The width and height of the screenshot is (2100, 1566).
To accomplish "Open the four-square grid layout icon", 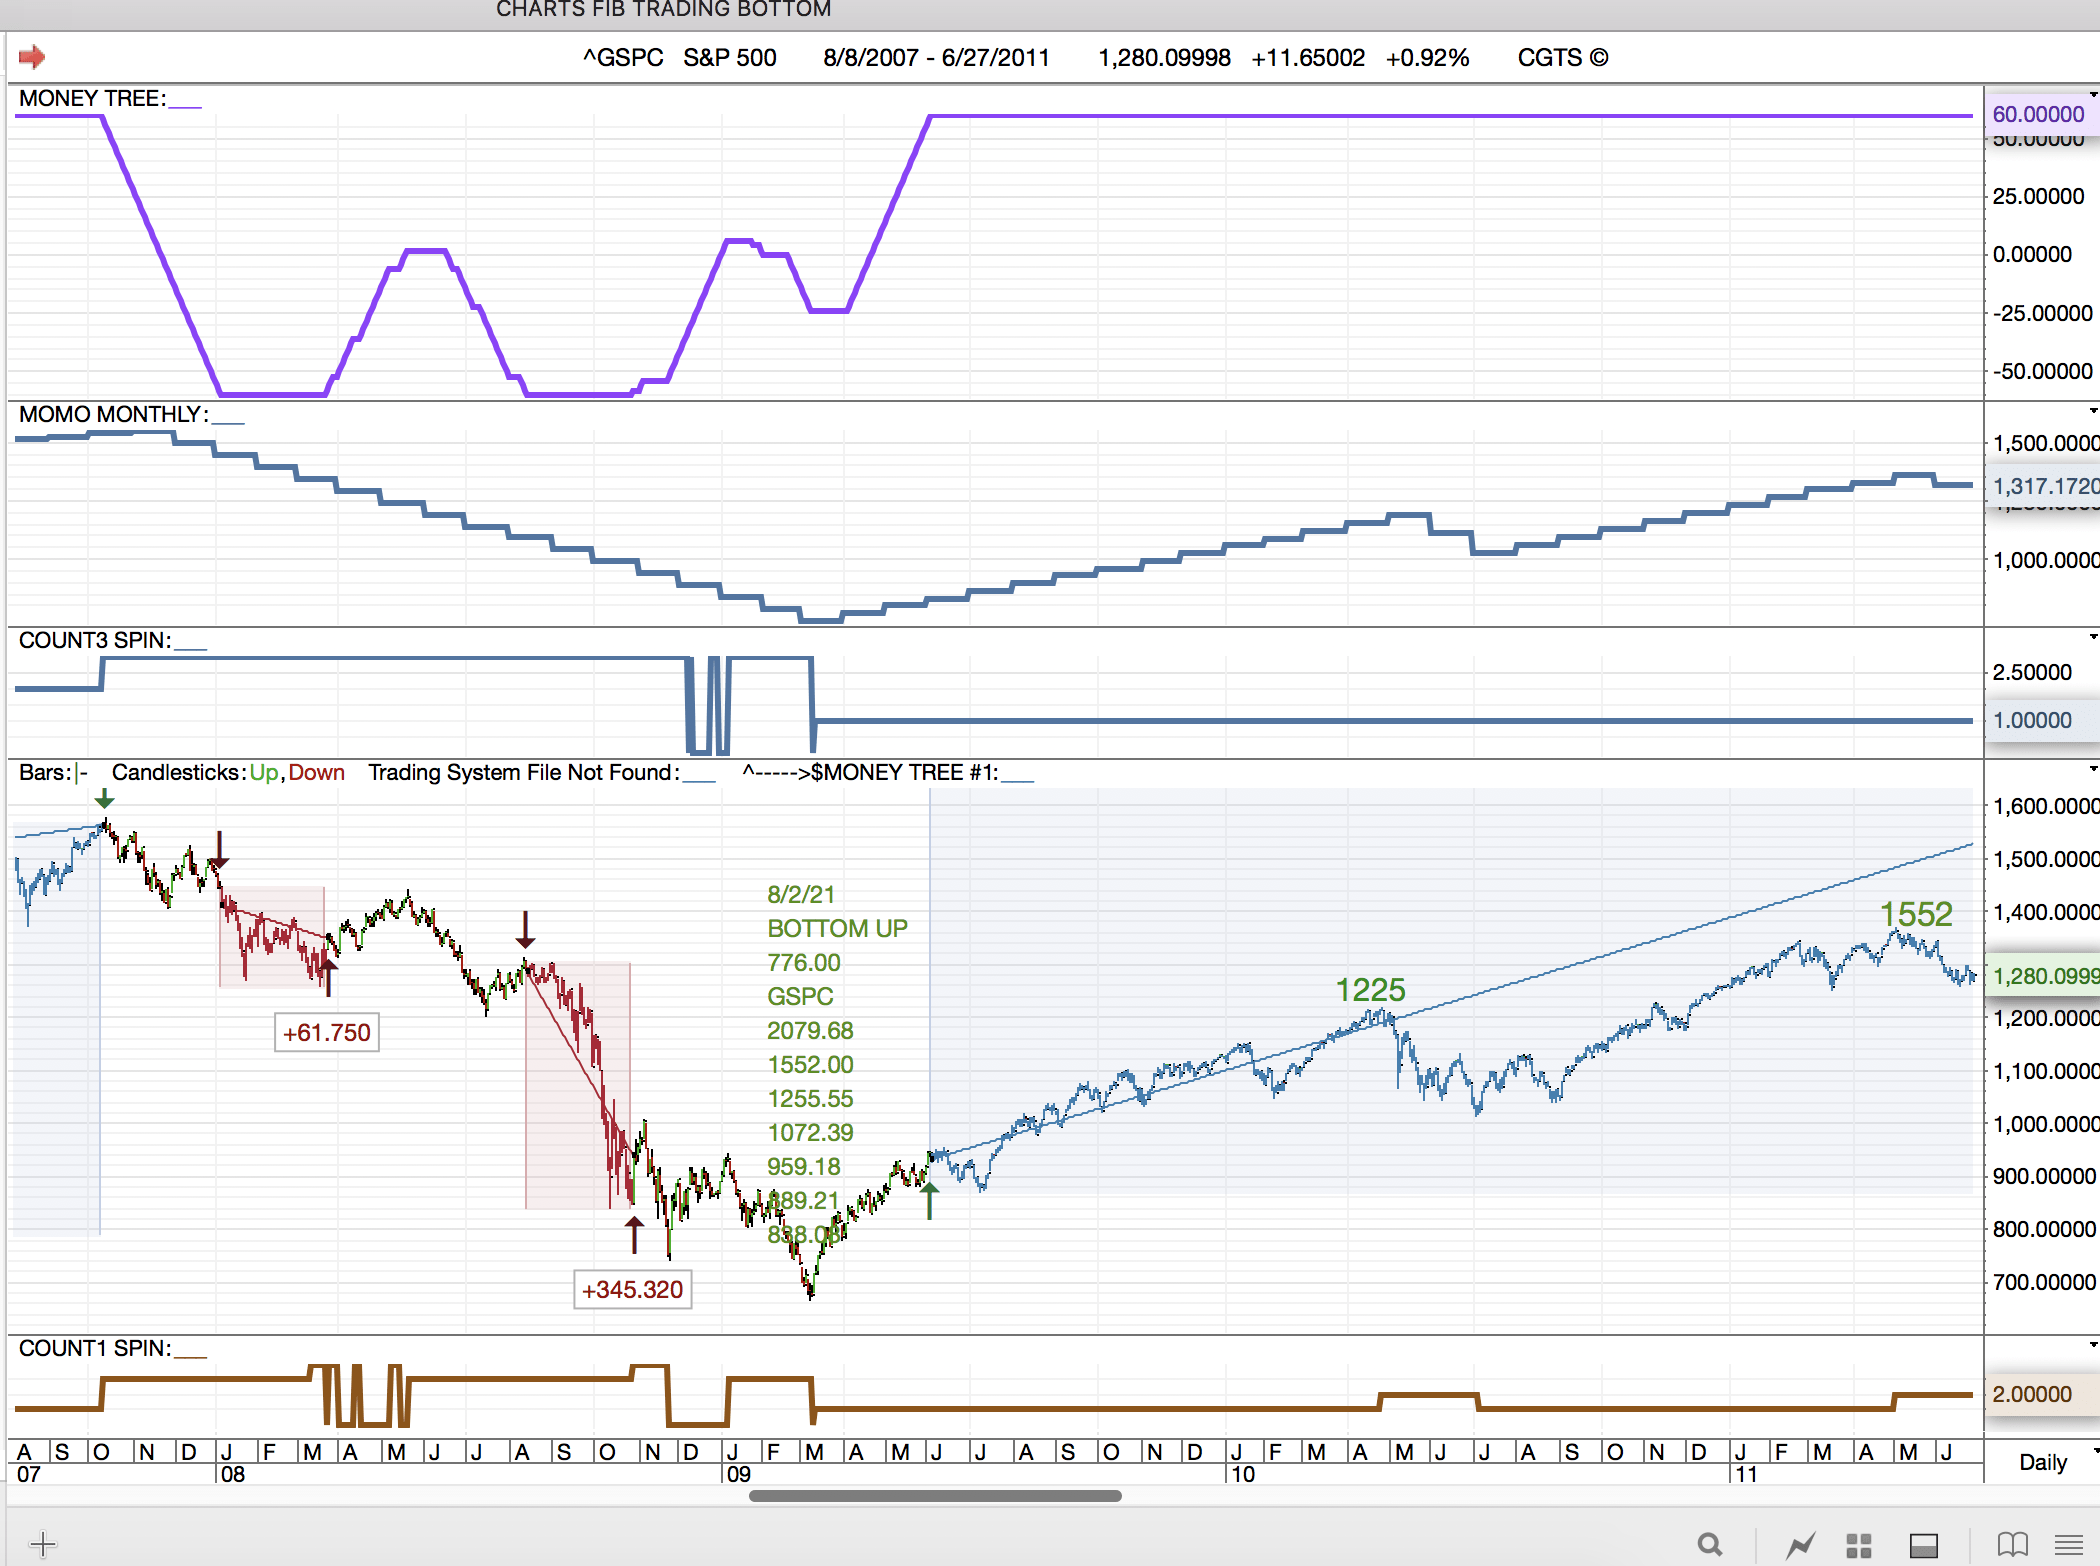I will tap(1858, 1545).
